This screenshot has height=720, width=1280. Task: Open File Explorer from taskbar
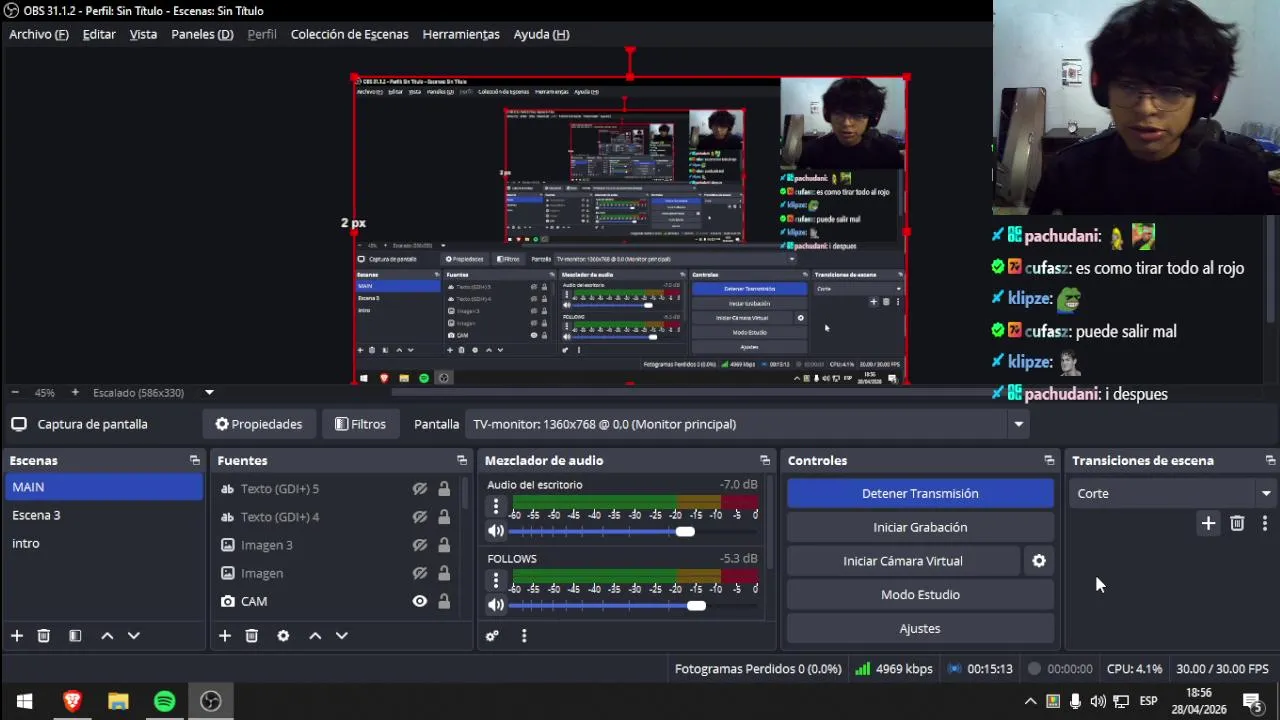(x=118, y=701)
